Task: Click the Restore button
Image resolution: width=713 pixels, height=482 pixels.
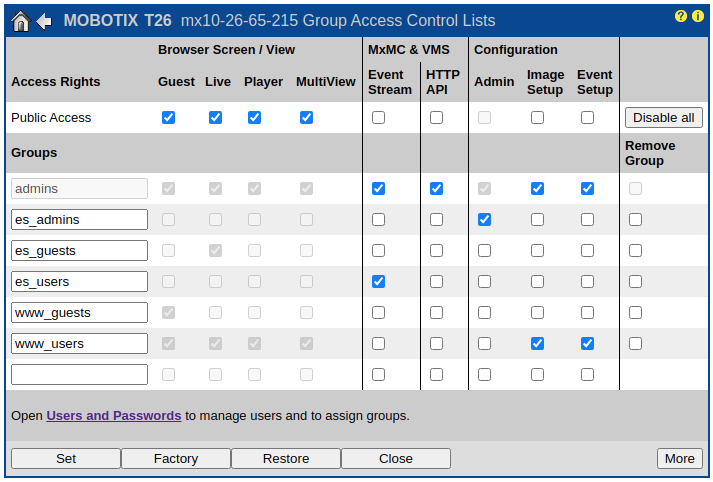Action: click(x=286, y=458)
